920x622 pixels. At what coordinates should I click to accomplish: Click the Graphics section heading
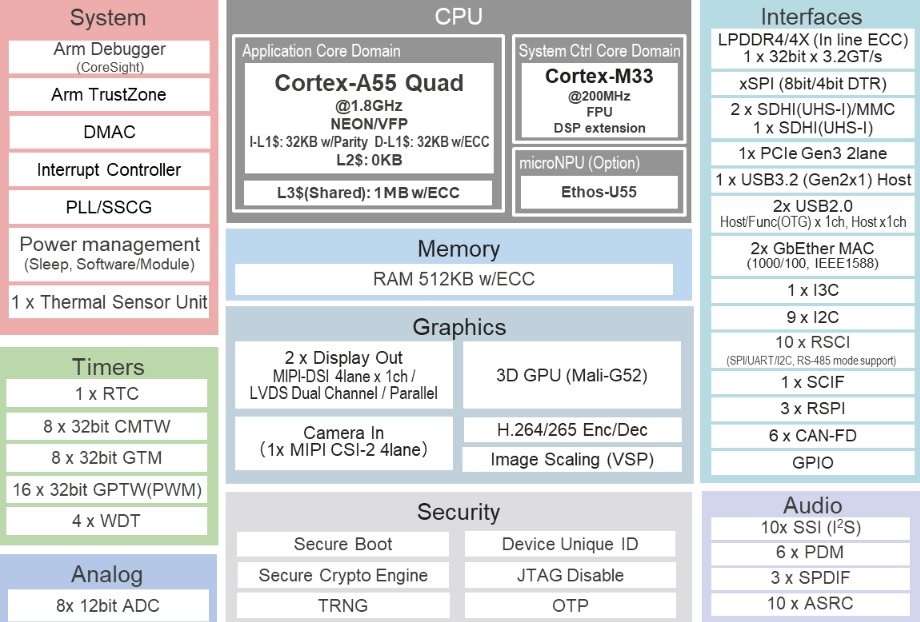pos(459,327)
